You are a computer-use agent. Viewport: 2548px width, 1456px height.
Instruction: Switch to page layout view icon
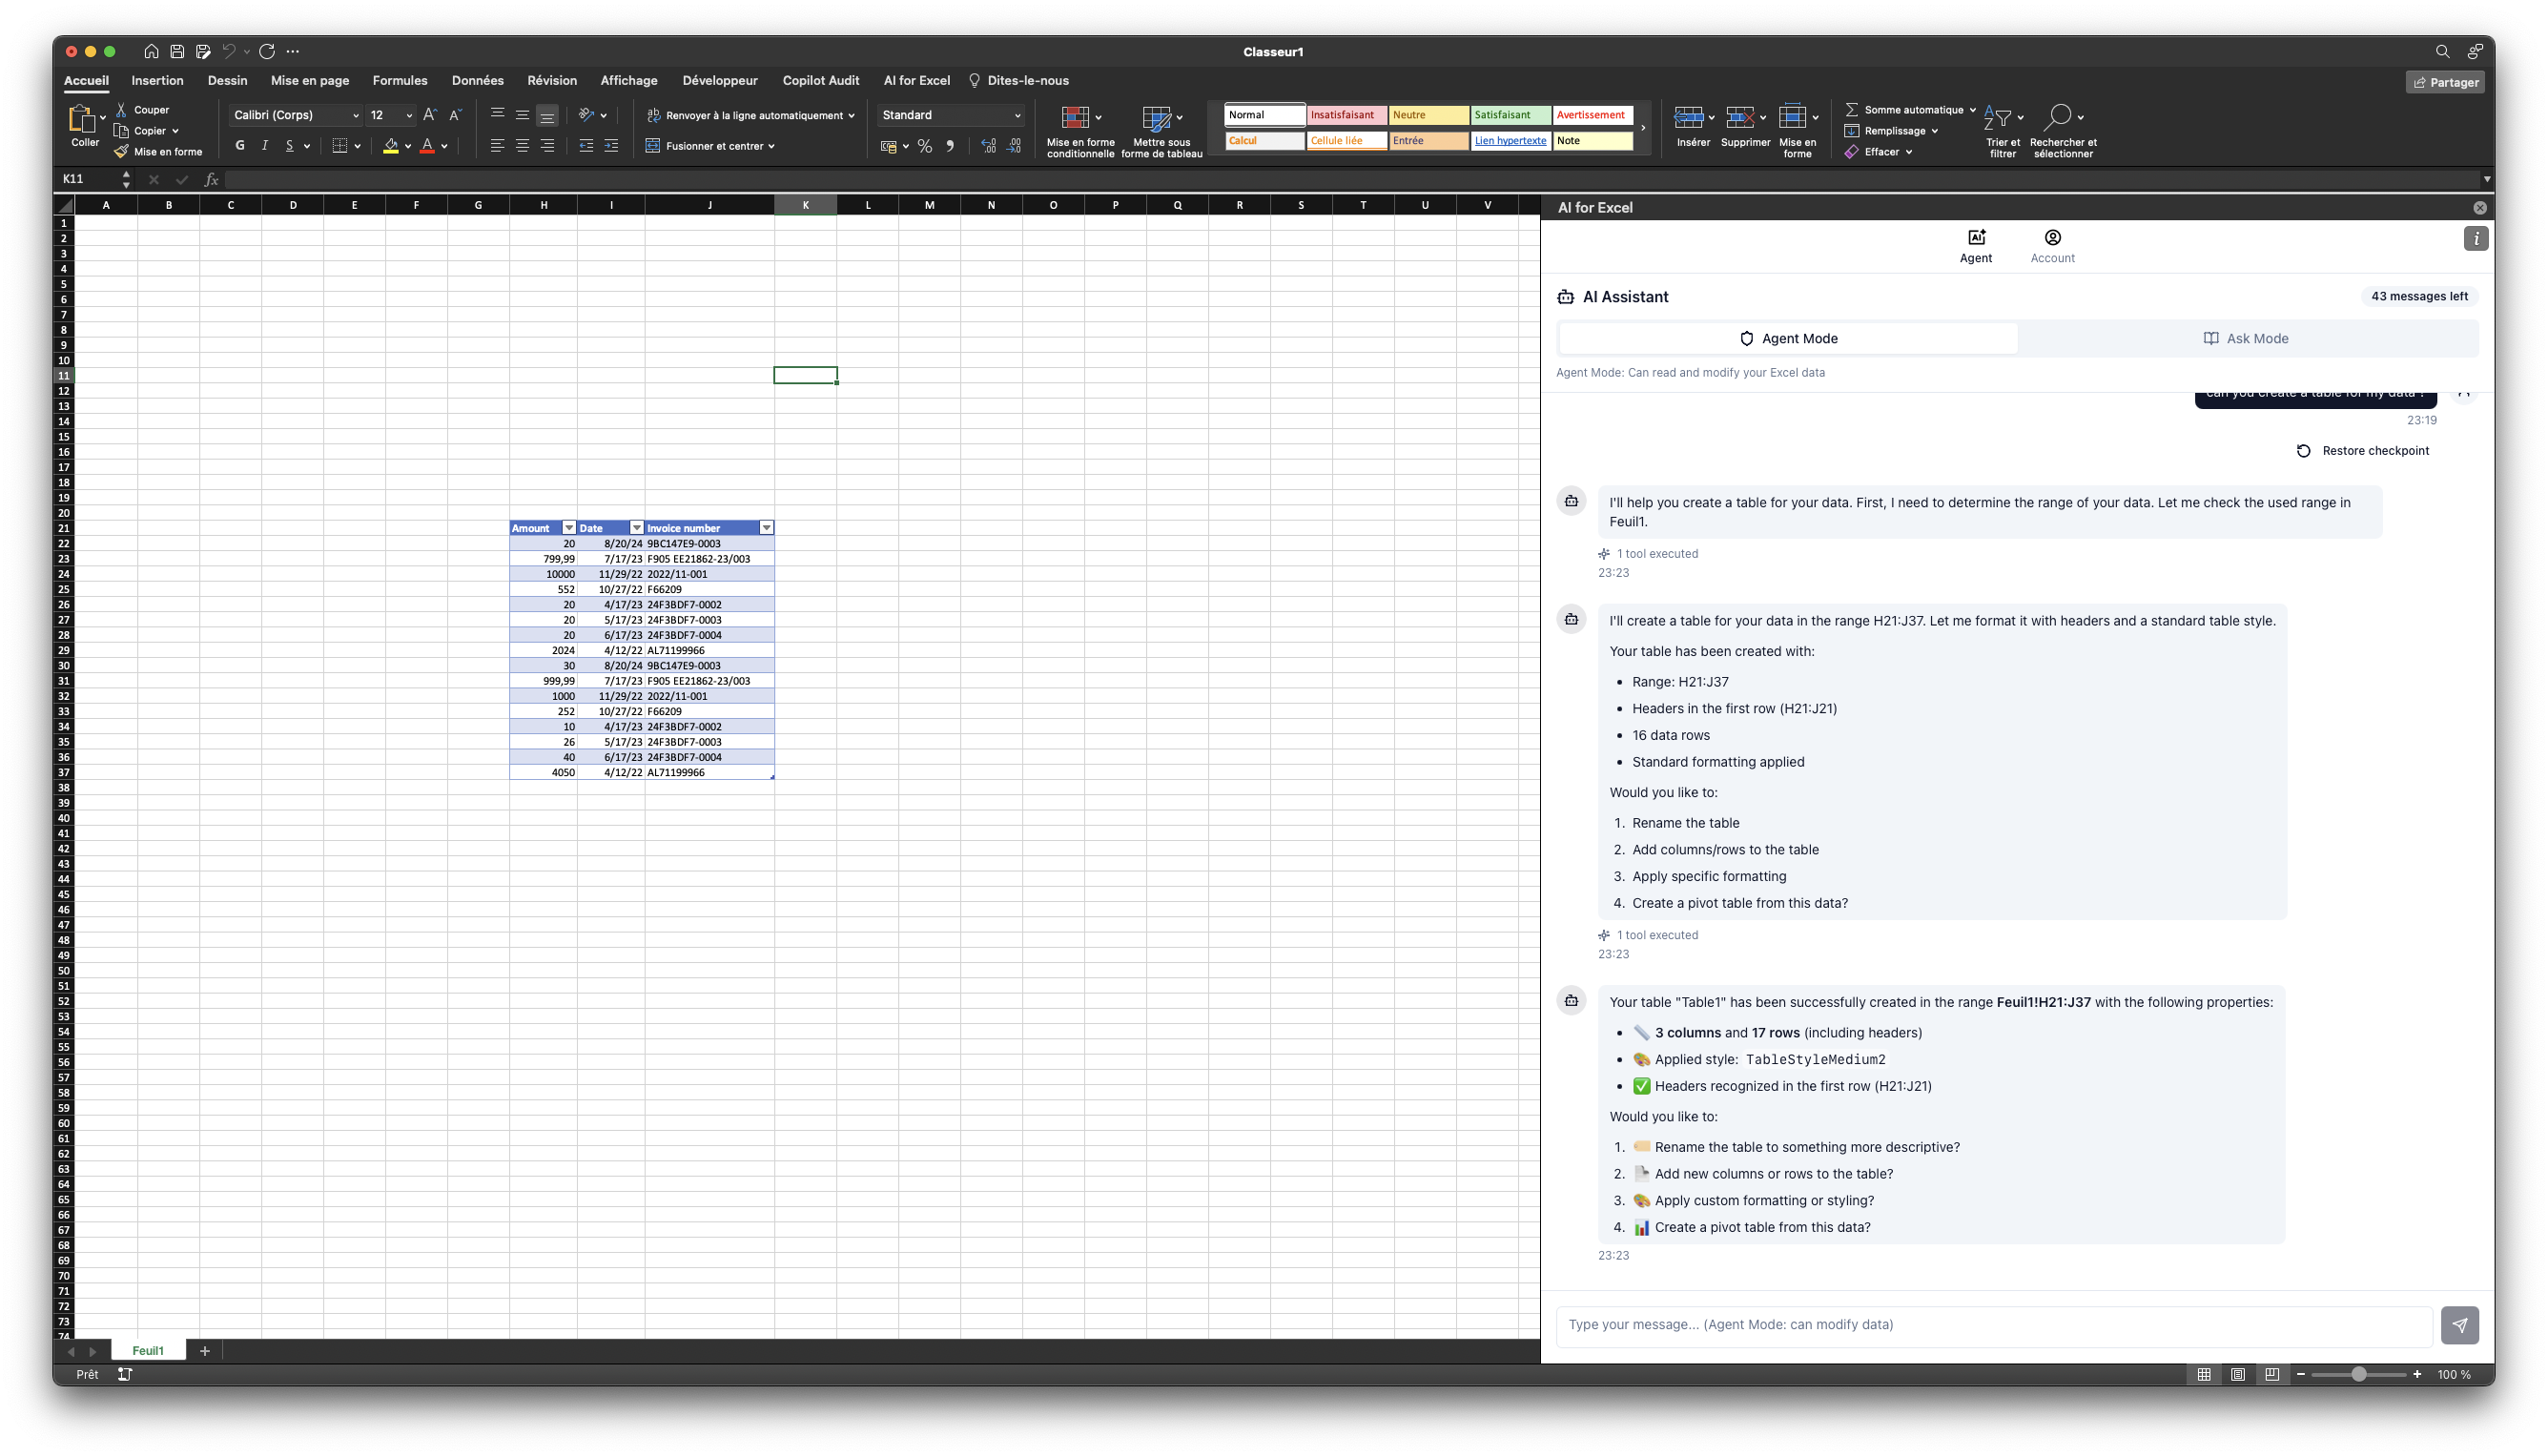point(2238,1374)
